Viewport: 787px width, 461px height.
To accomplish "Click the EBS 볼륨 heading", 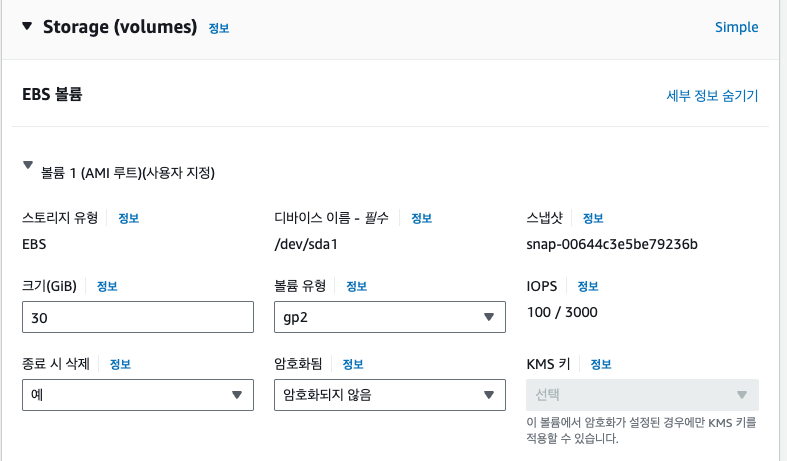I will (52, 95).
